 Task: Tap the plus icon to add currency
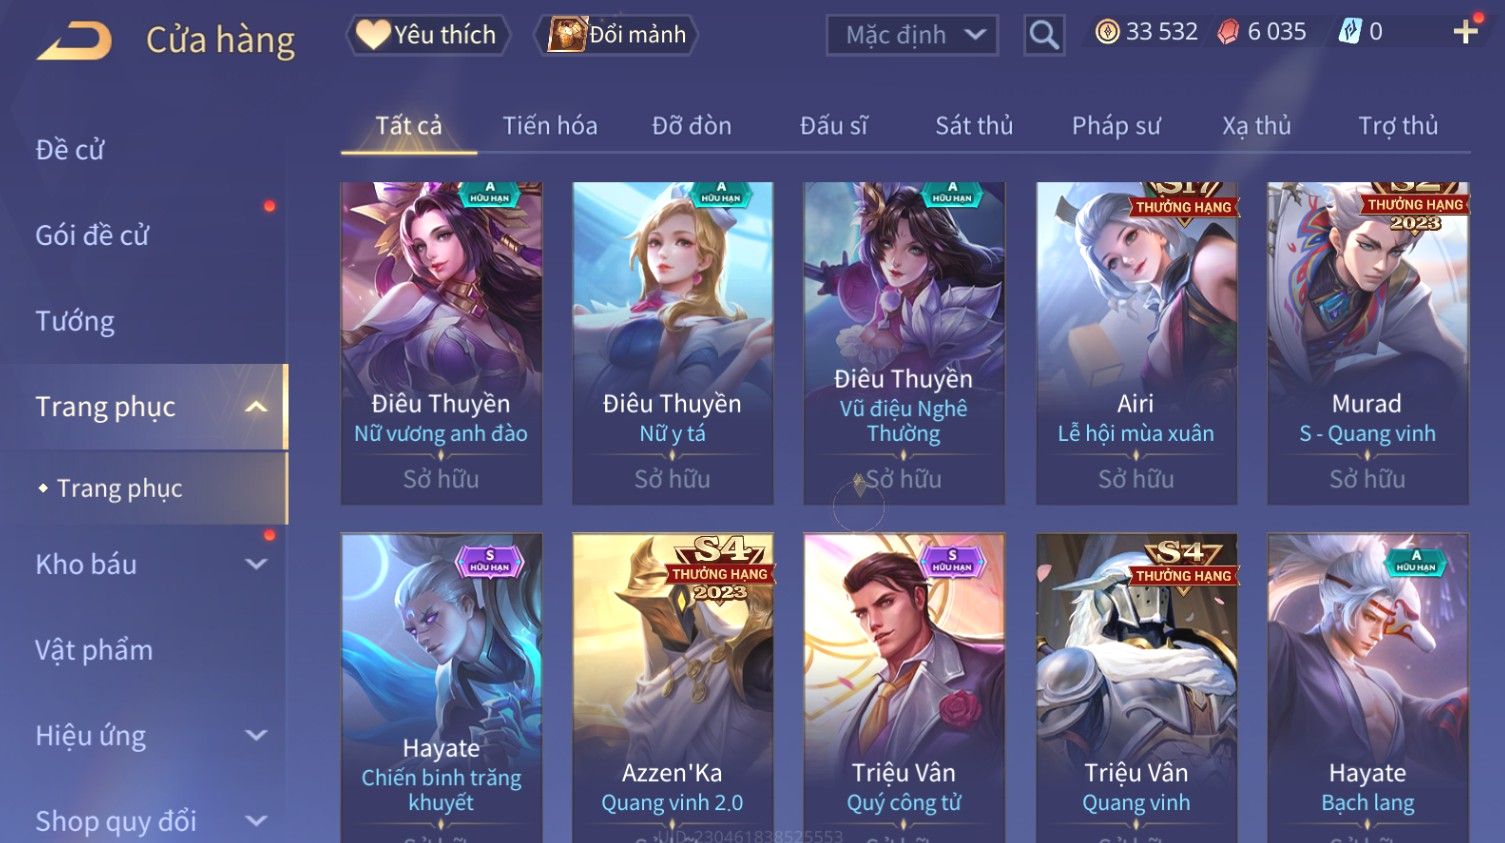pos(1466,32)
